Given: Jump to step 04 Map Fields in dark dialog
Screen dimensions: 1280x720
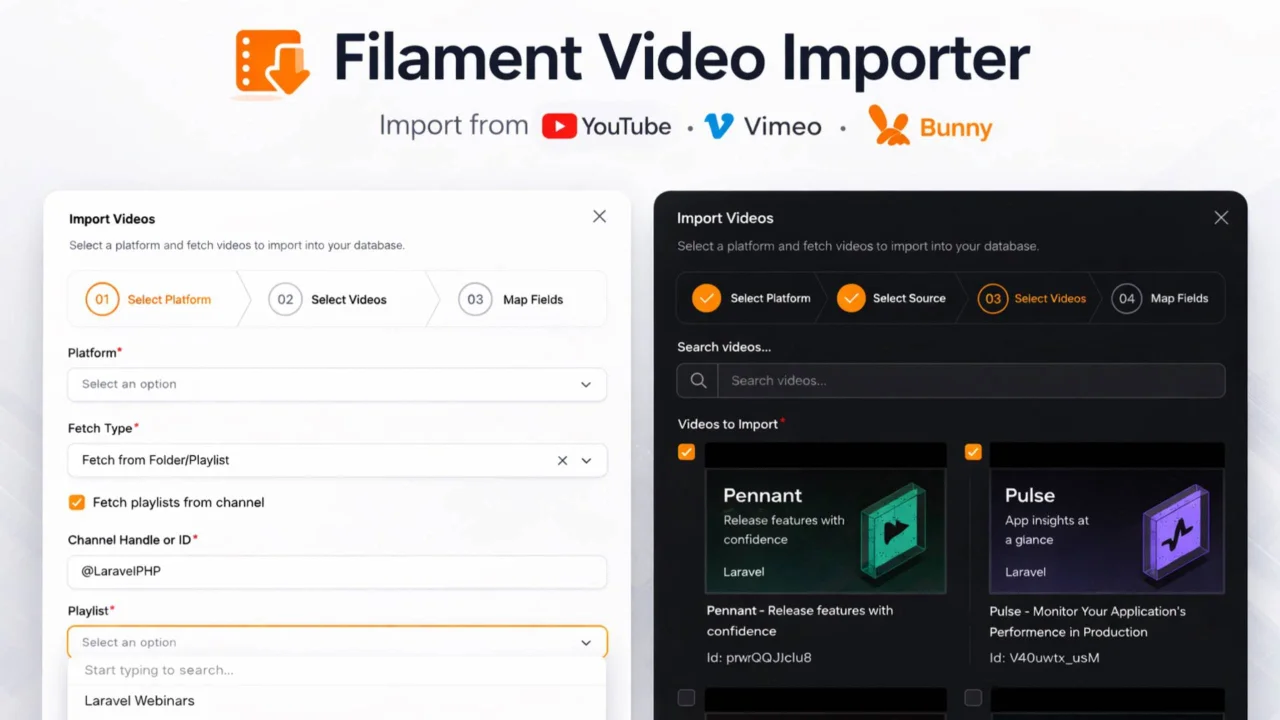Looking at the screenshot, I should click(x=1160, y=298).
